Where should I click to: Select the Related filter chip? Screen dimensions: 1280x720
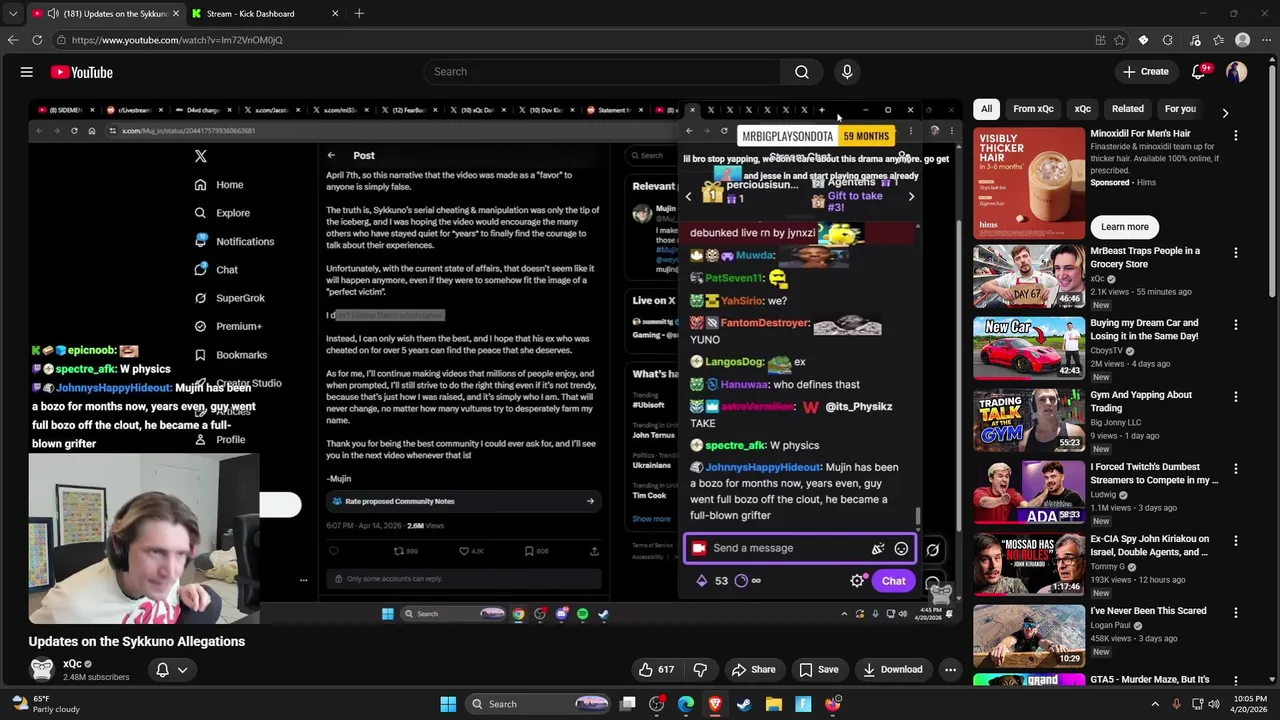tap(1127, 109)
